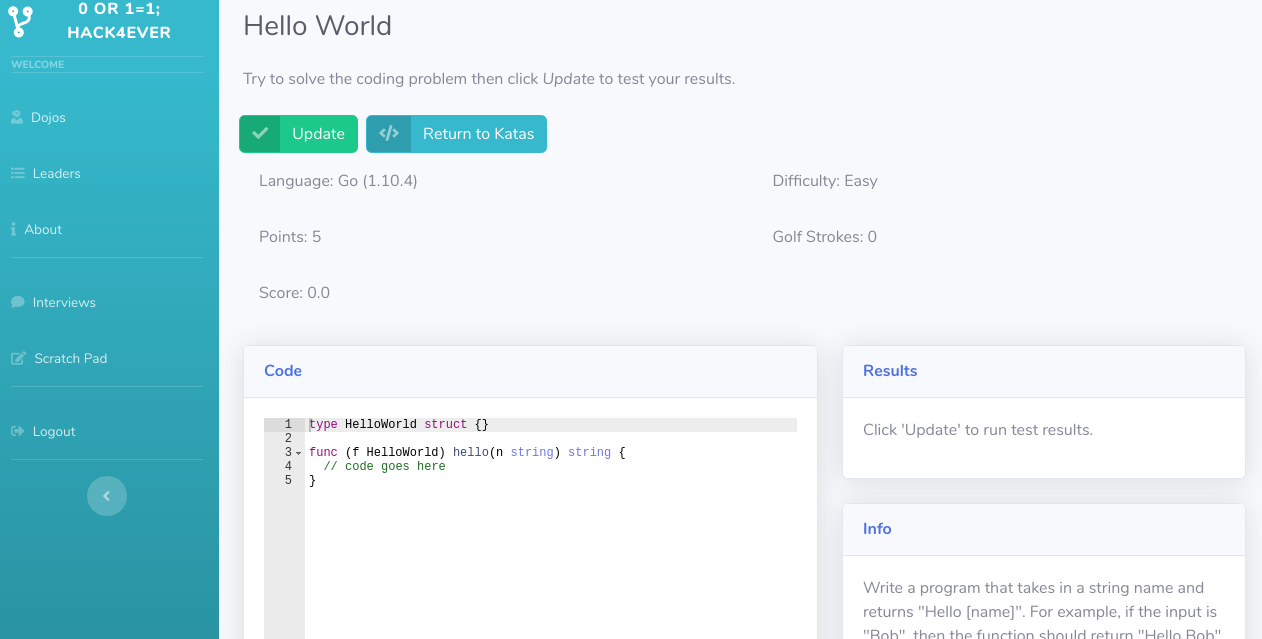Image resolution: width=1262 pixels, height=639 pixels.
Task: Click line number 2 in the editor gutter
Action: point(288,439)
